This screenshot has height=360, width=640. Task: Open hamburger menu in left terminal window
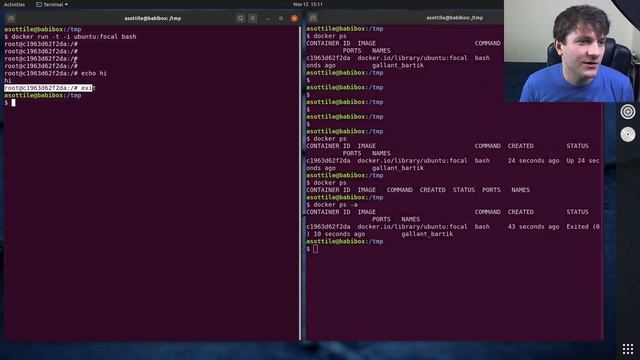click(x=253, y=18)
